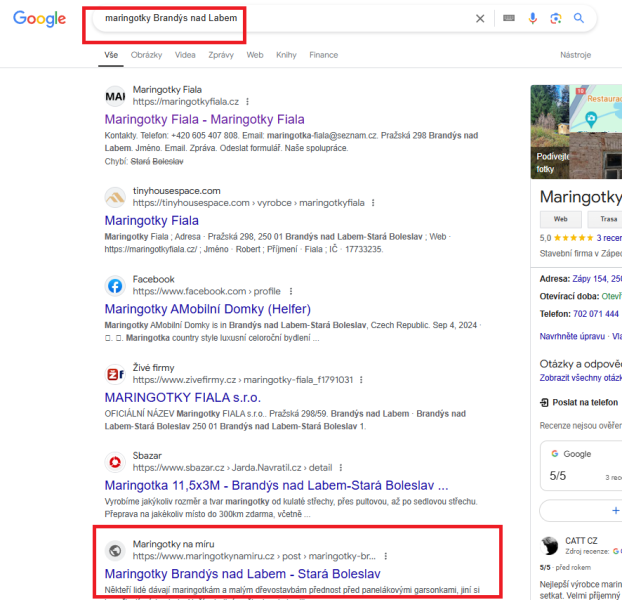Viewport: 622px width, 600px height.
Task: Open Maringotky AMobilní Domky (Helfer) link
Action: click(207, 309)
